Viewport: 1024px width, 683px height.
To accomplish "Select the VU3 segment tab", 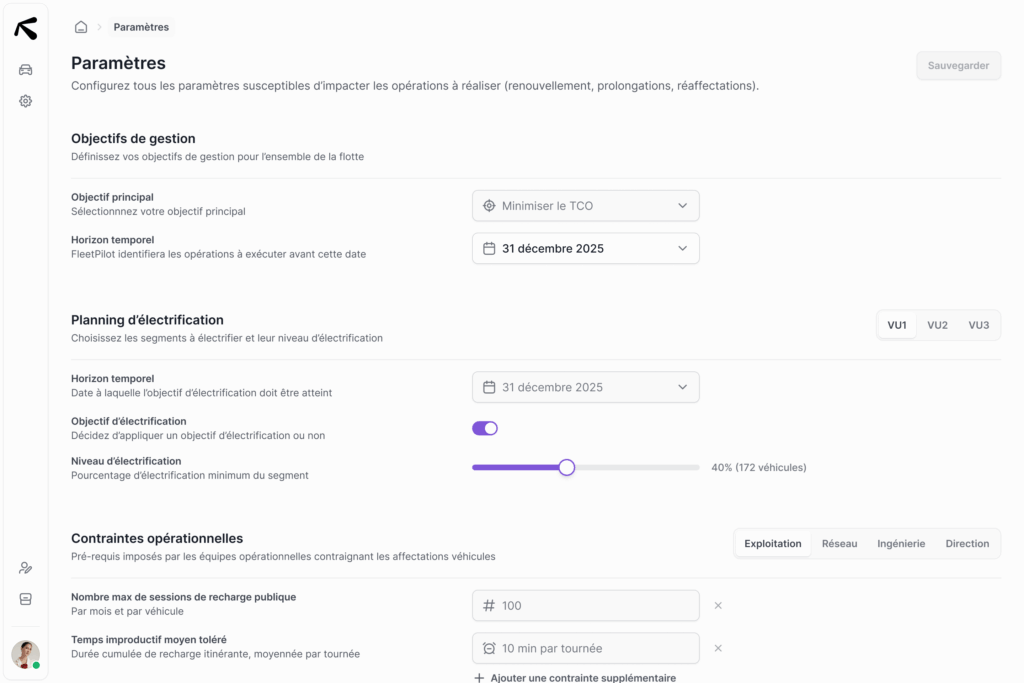I will (978, 325).
